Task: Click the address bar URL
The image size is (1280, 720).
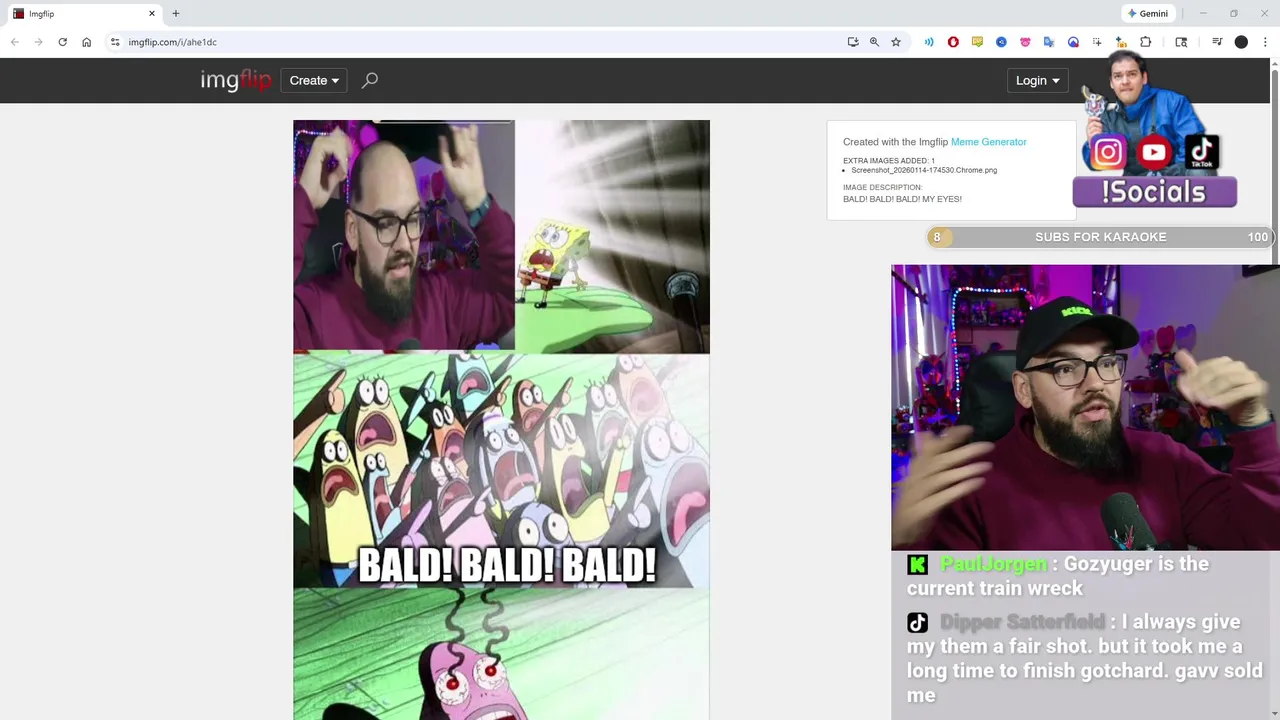Action: pyautogui.click(x=173, y=42)
